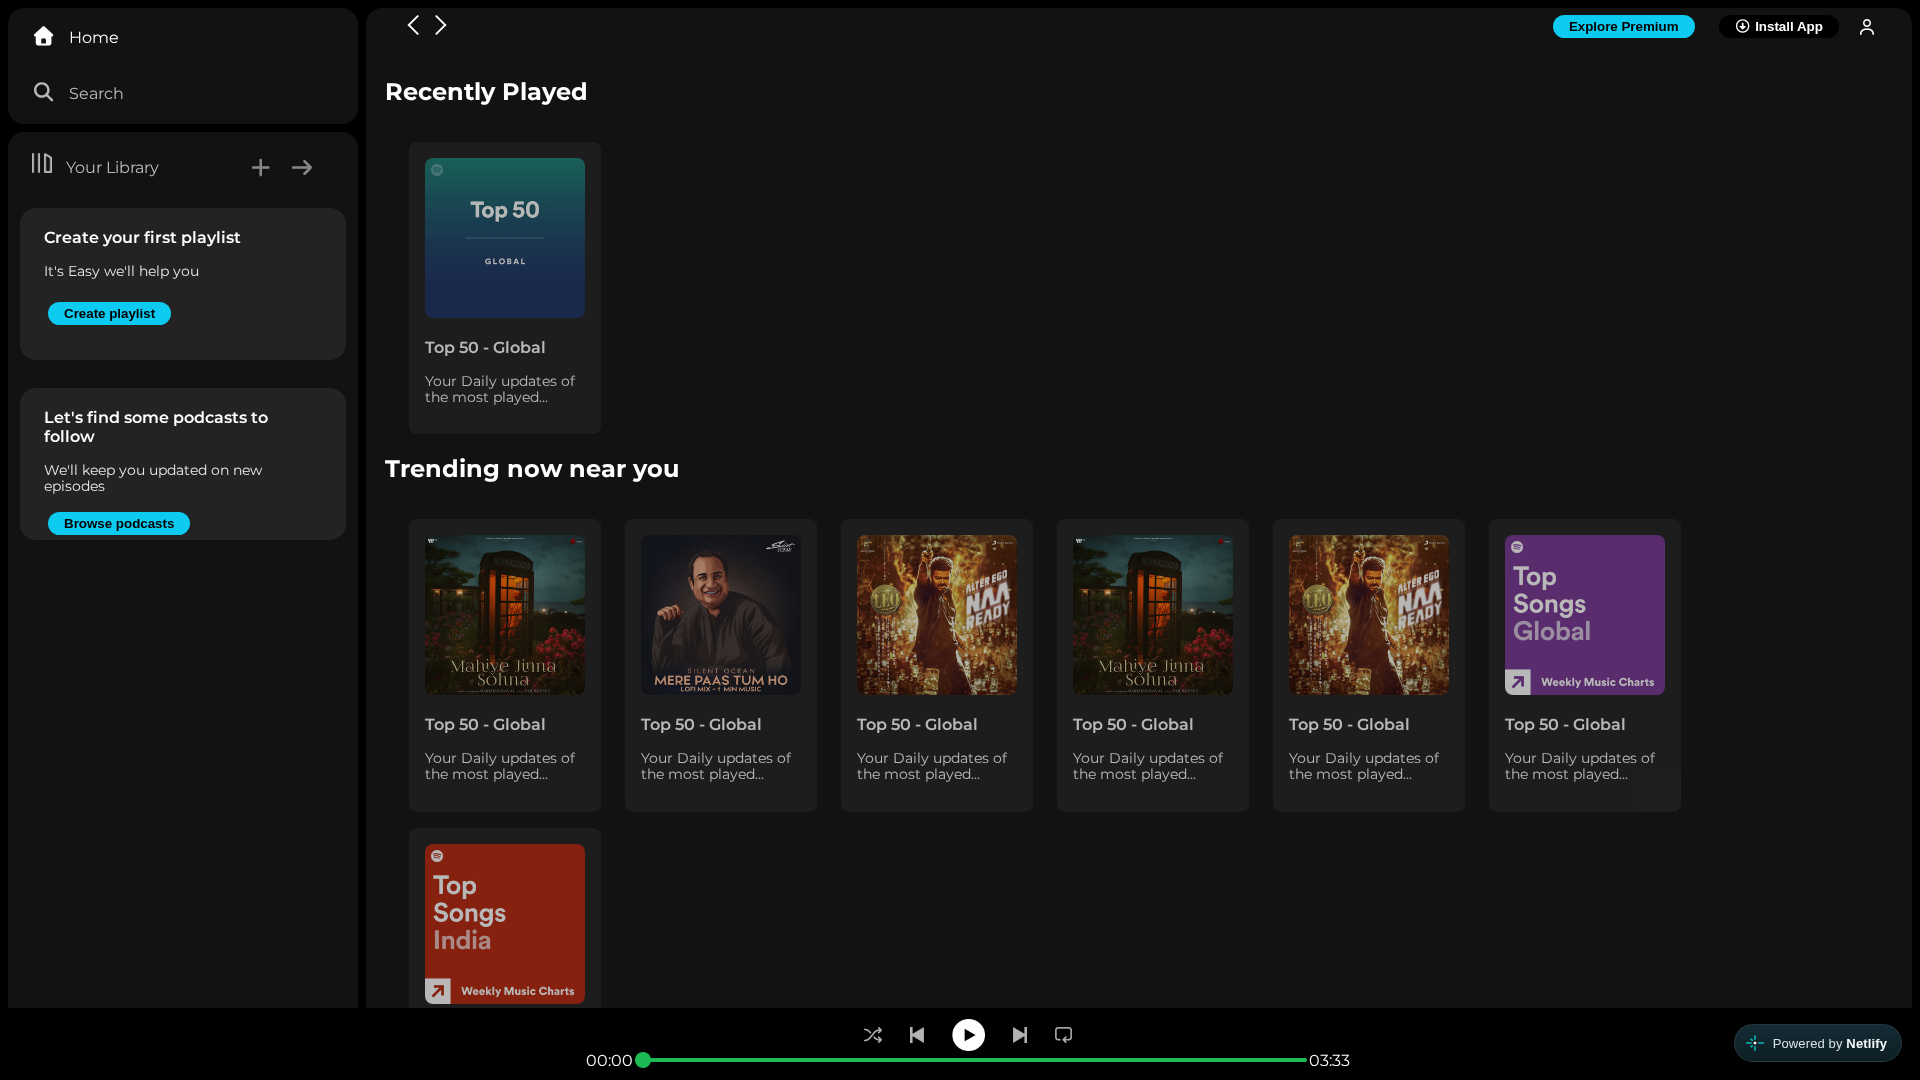Click the download icon in Install App
Image resolution: width=1920 pixels, height=1080 pixels.
[1742, 26]
